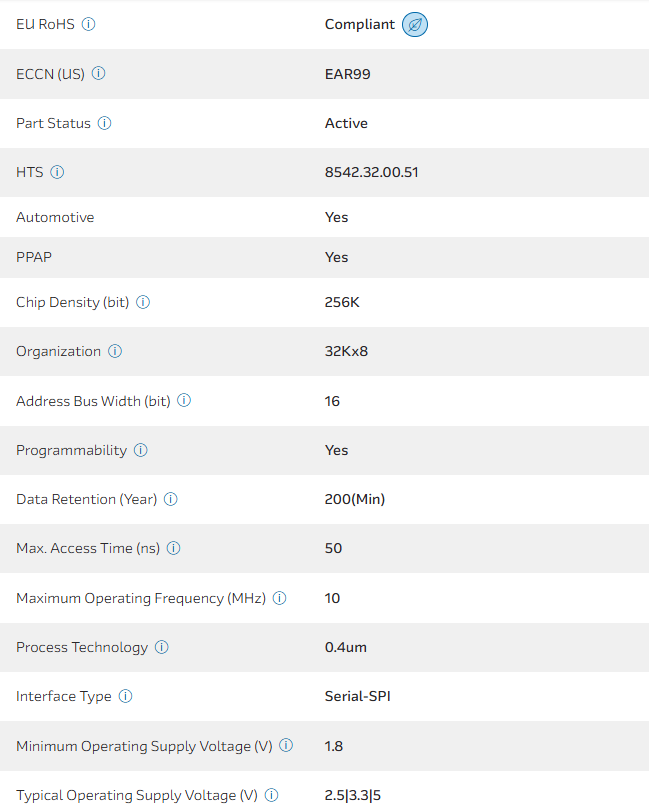This screenshot has height=811, width=649.
Task: Click the Typical Operating Supply Voltage info icon
Action: (x=272, y=795)
